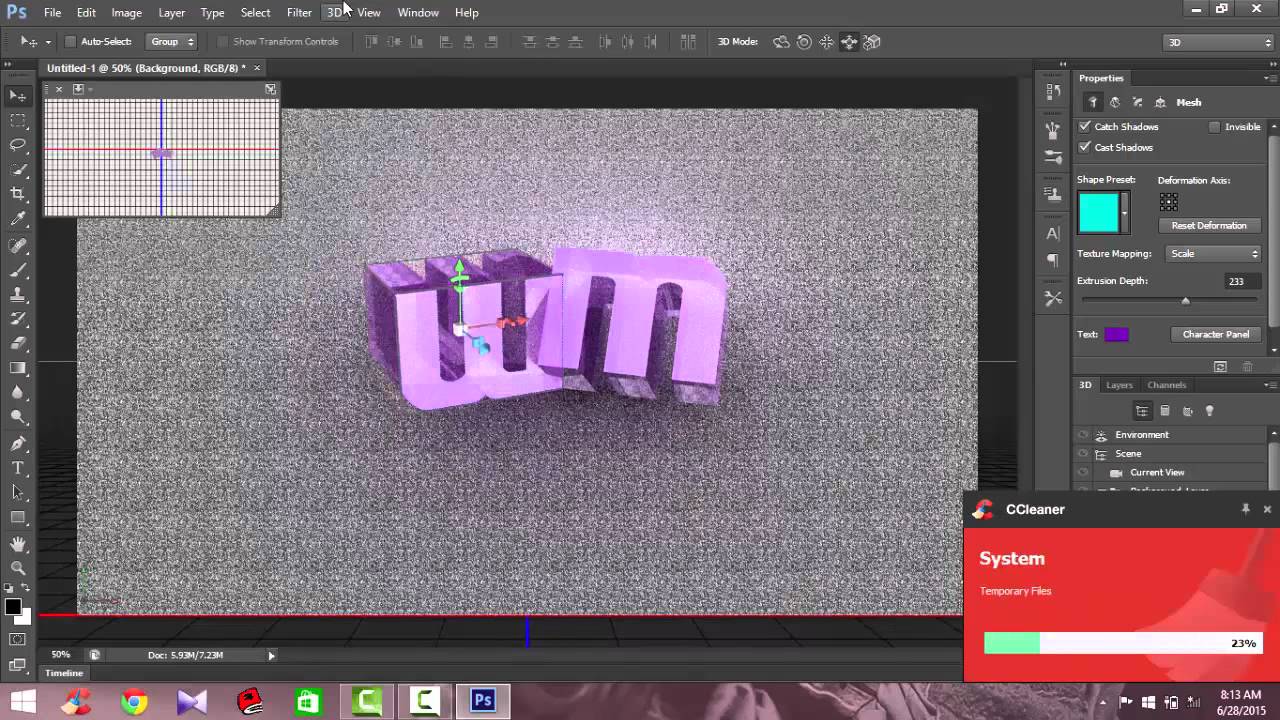1280x720 pixels.
Task: Open the Filter menu
Action: (299, 12)
